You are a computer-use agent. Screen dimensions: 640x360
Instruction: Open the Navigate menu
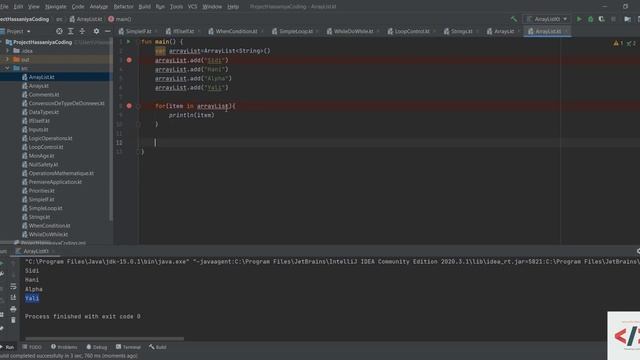coord(56,7)
